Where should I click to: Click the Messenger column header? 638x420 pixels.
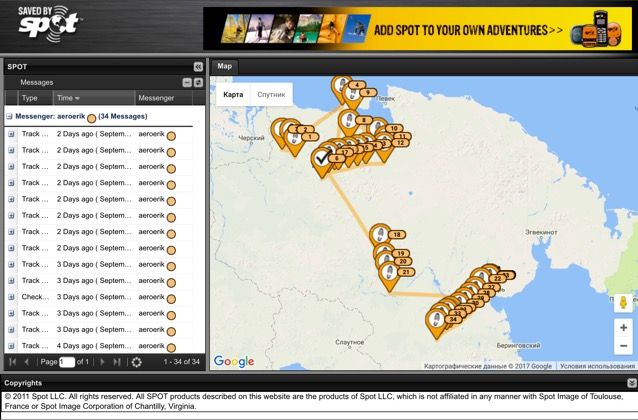pyautogui.click(x=164, y=98)
